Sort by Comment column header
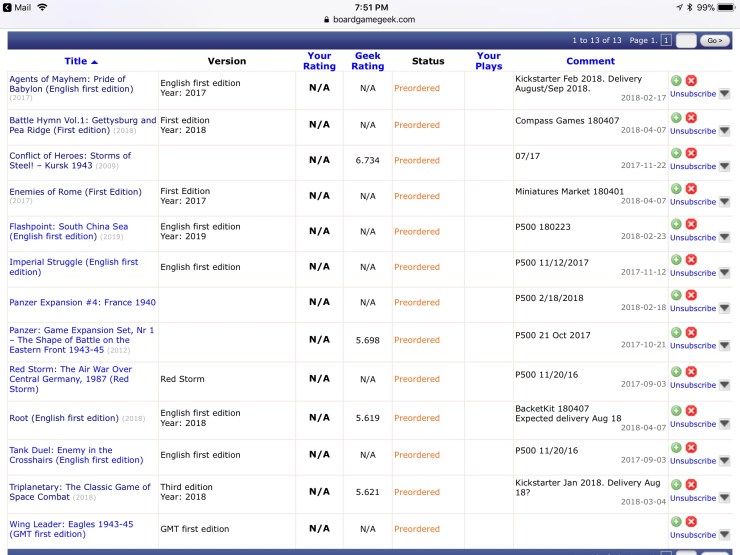This screenshot has width=740, height=555. tap(590, 61)
